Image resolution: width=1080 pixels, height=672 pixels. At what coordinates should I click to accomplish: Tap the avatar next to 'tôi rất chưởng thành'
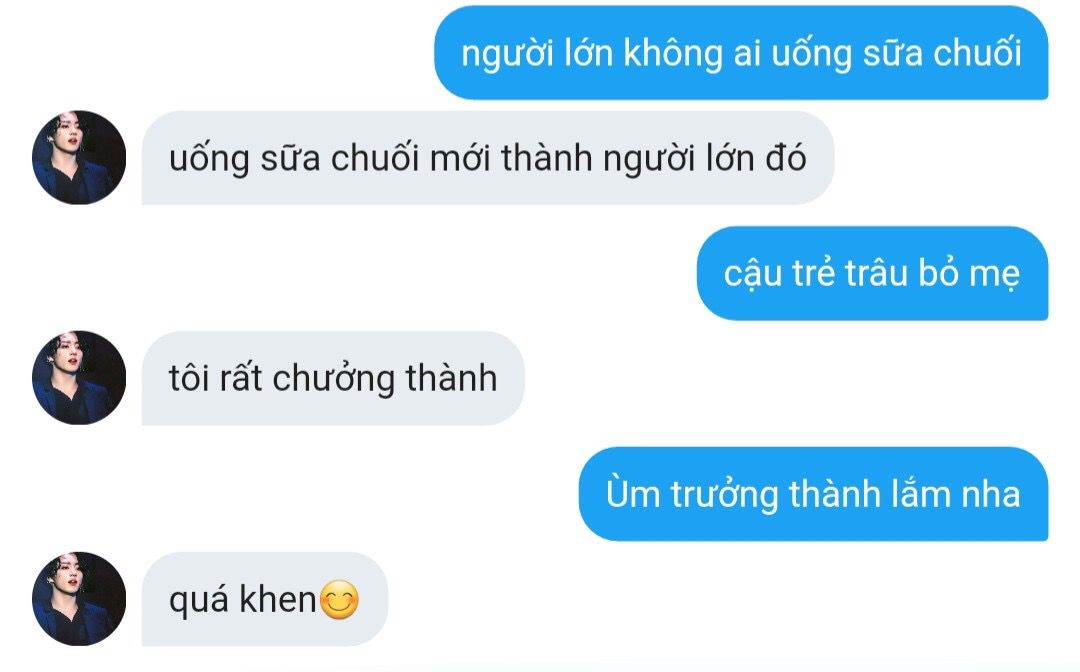(x=79, y=378)
